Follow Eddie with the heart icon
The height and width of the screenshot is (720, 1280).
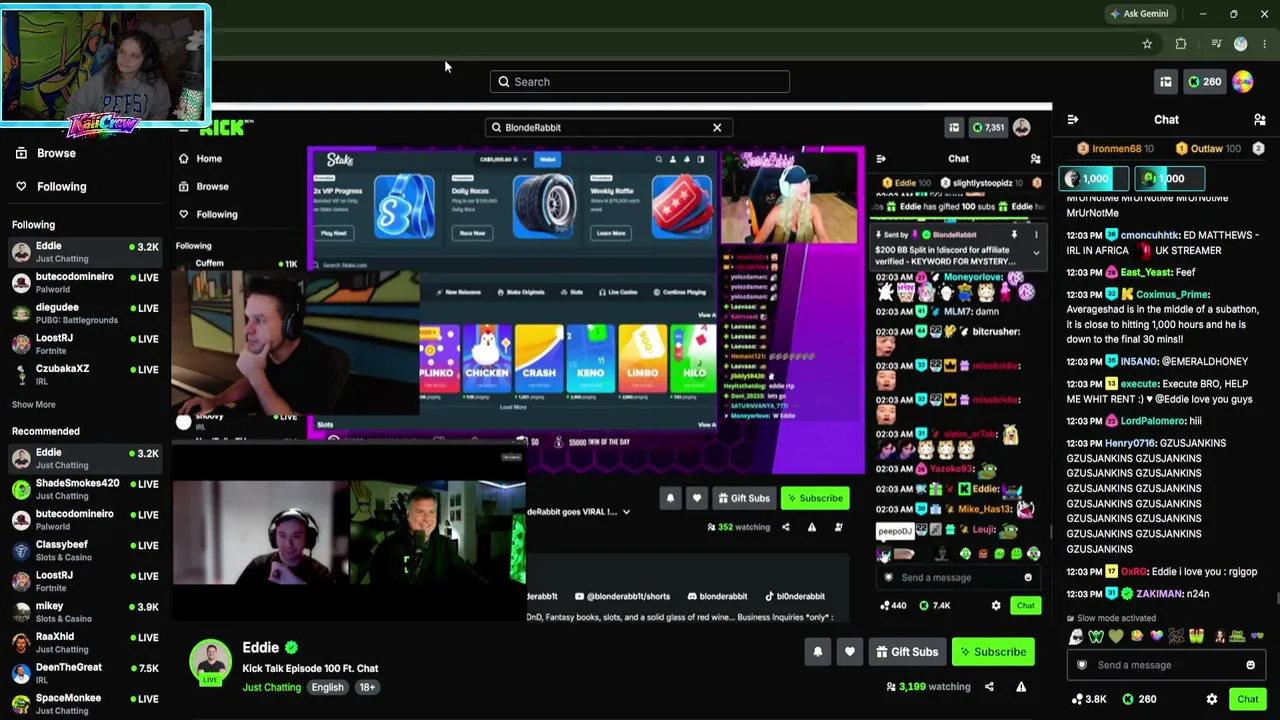click(849, 652)
